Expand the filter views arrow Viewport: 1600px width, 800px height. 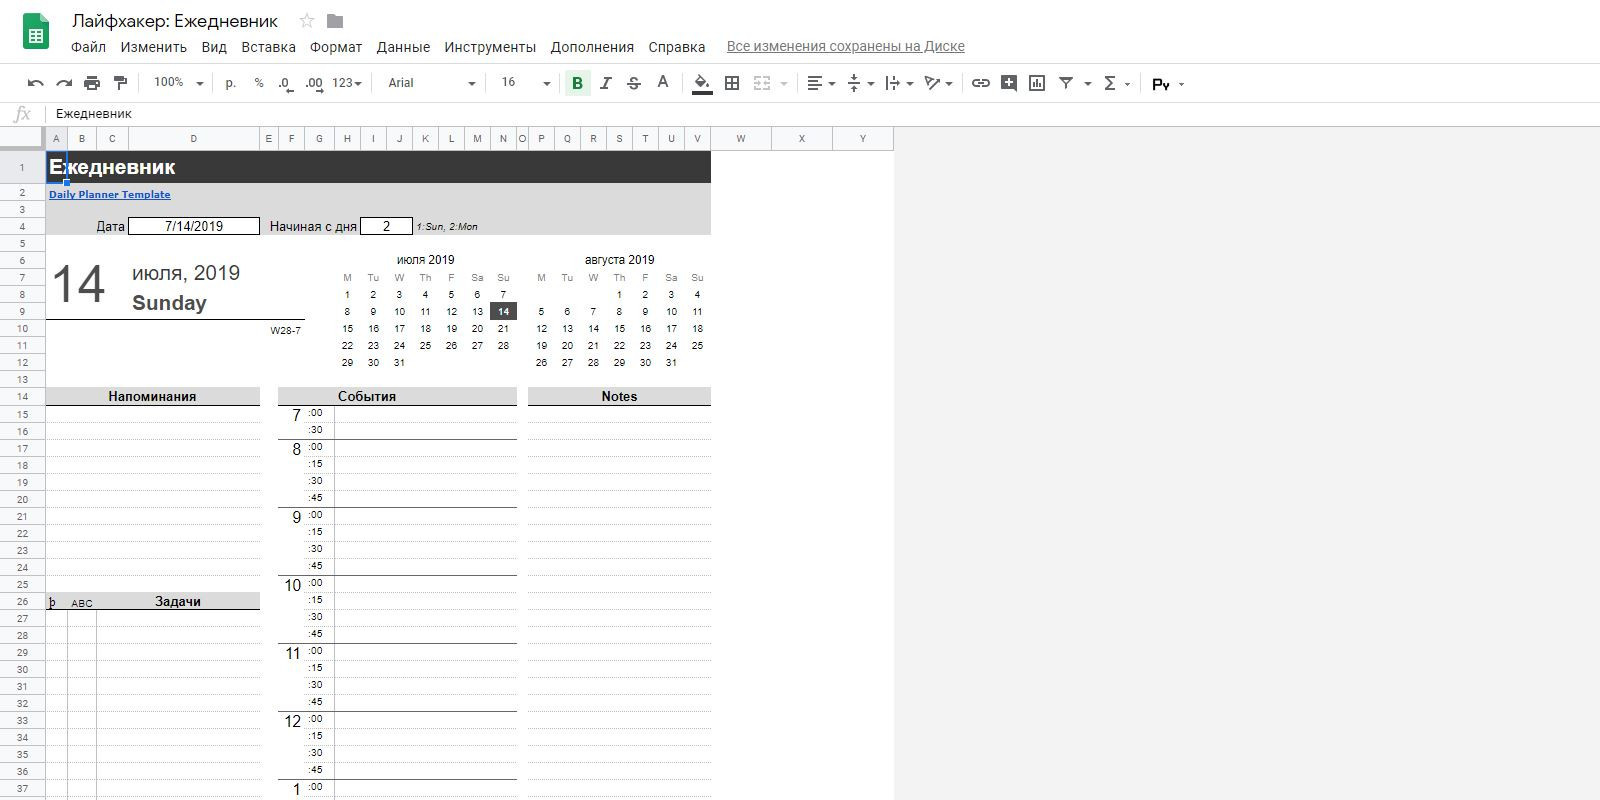point(1087,83)
